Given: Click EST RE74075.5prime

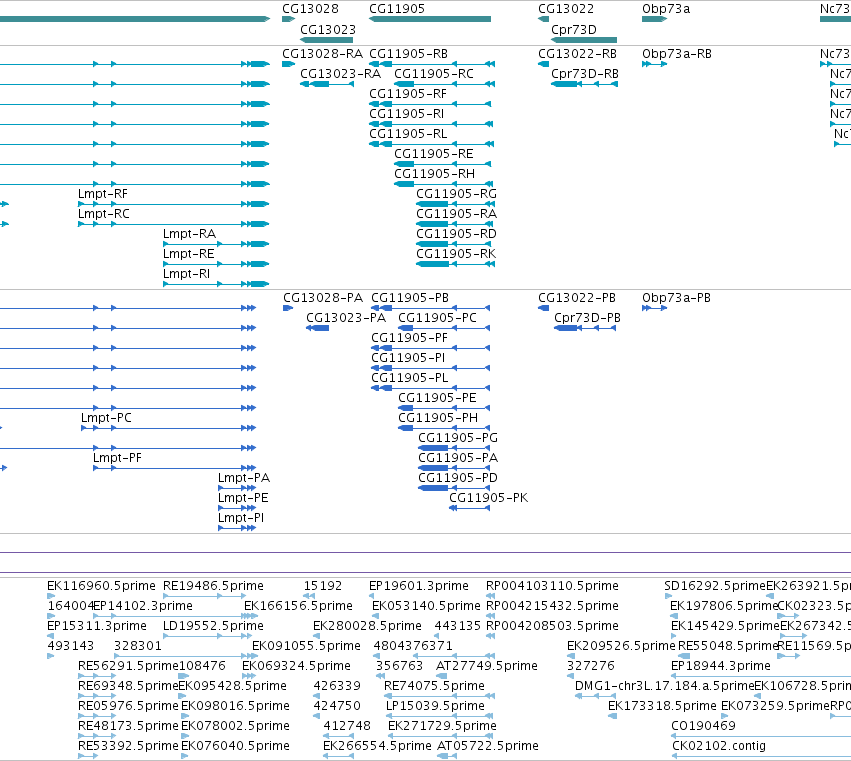Looking at the screenshot, I should 434,686.
